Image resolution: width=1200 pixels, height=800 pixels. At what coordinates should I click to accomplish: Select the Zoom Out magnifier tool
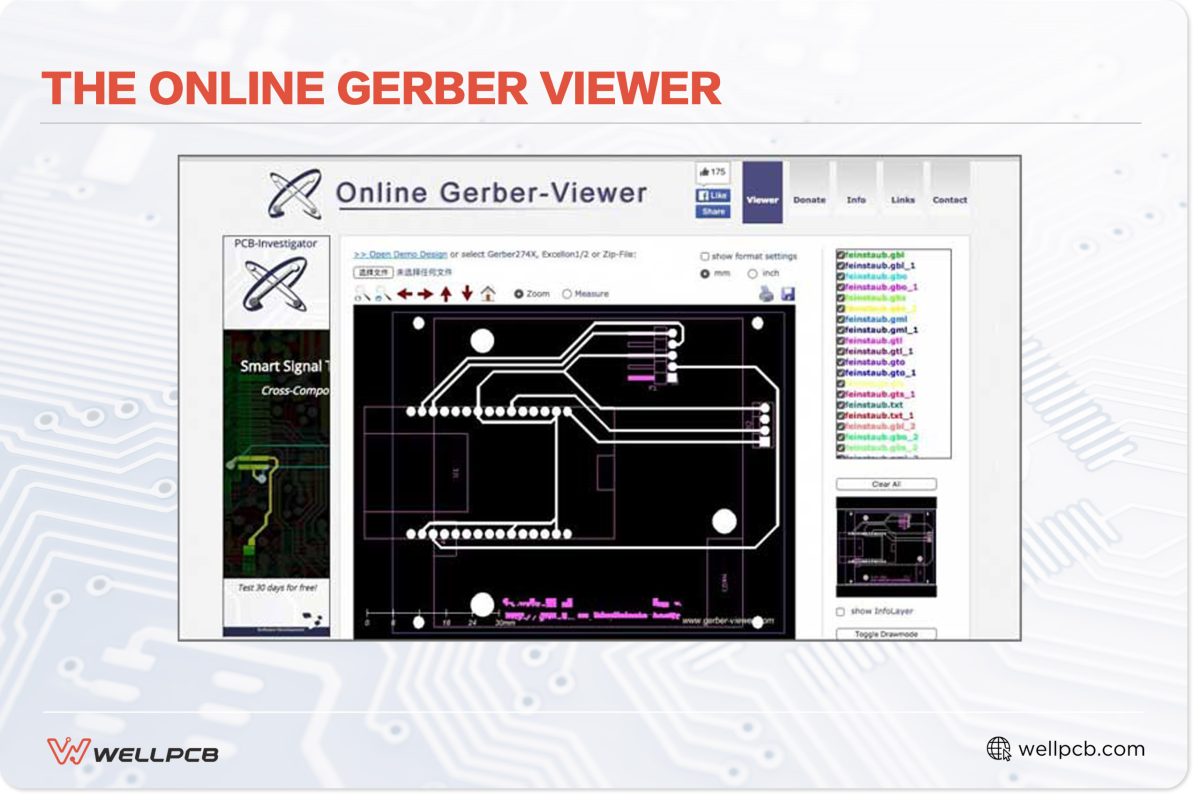coord(379,296)
